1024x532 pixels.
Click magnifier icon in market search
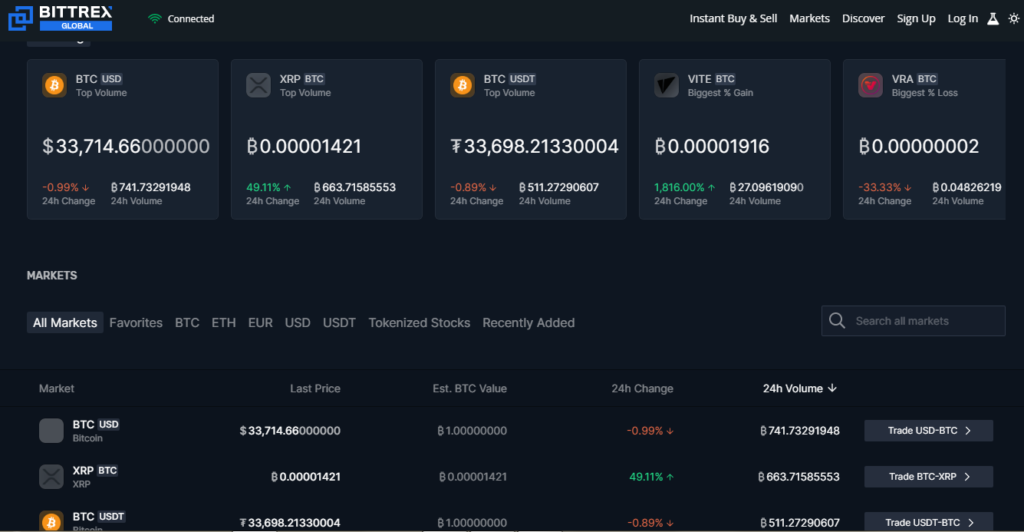[x=837, y=321]
